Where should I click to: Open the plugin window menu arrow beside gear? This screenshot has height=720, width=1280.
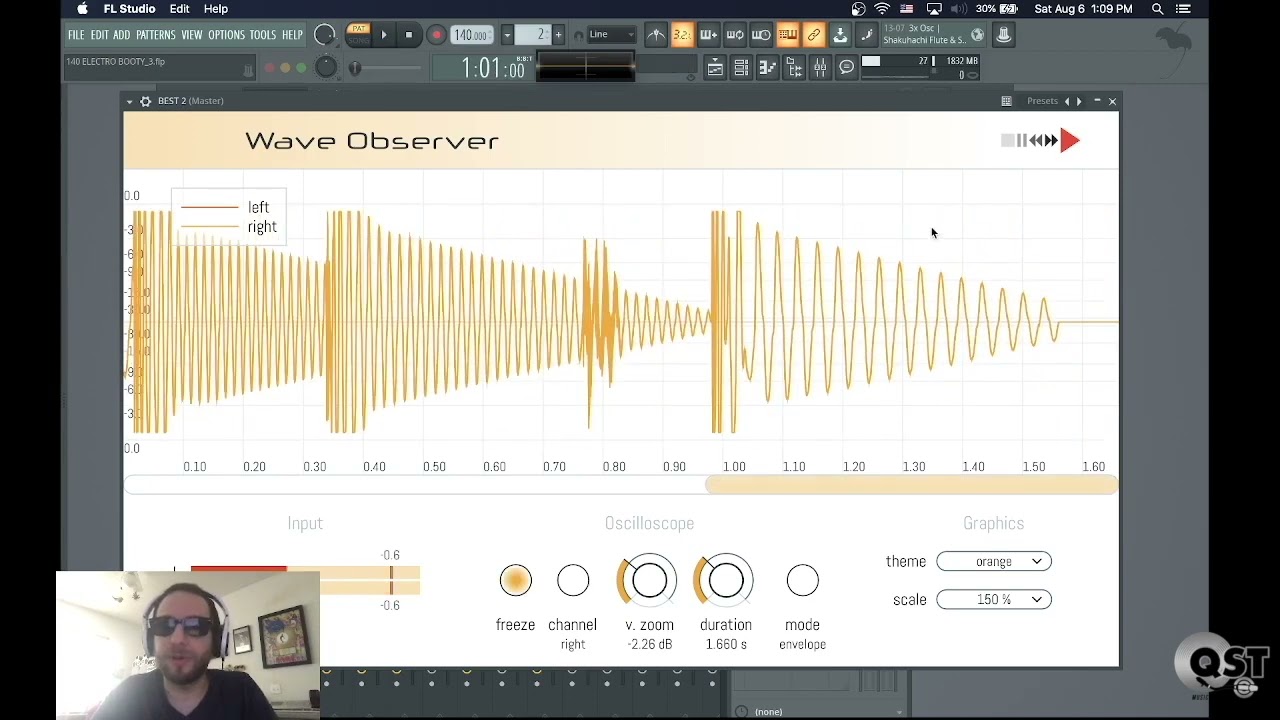pos(129,101)
